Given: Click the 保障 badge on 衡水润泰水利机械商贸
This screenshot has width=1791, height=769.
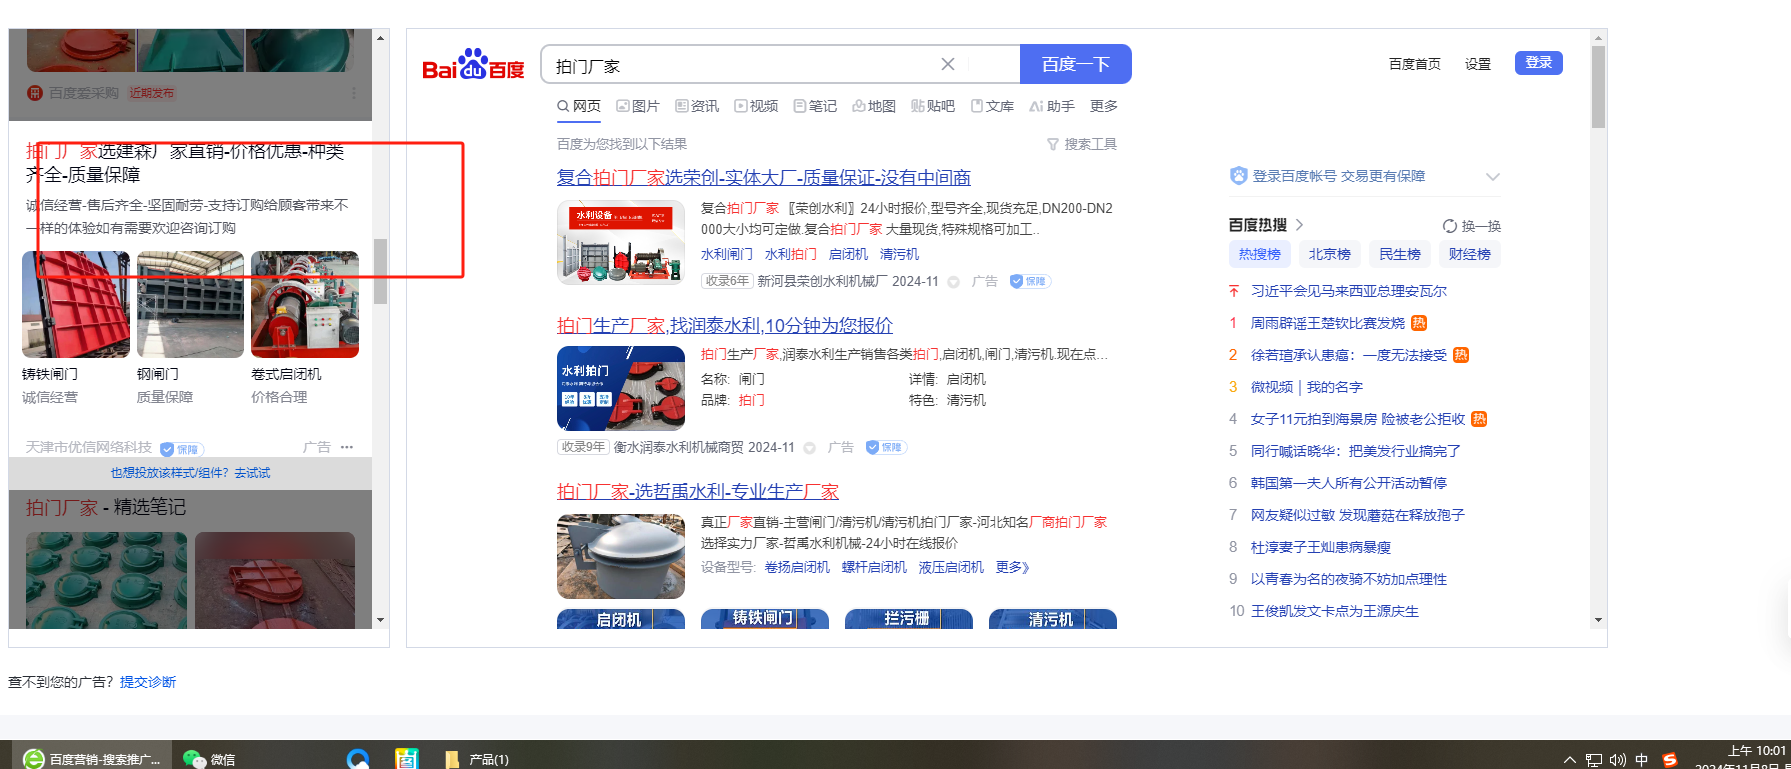Looking at the screenshot, I should tap(886, 448).
